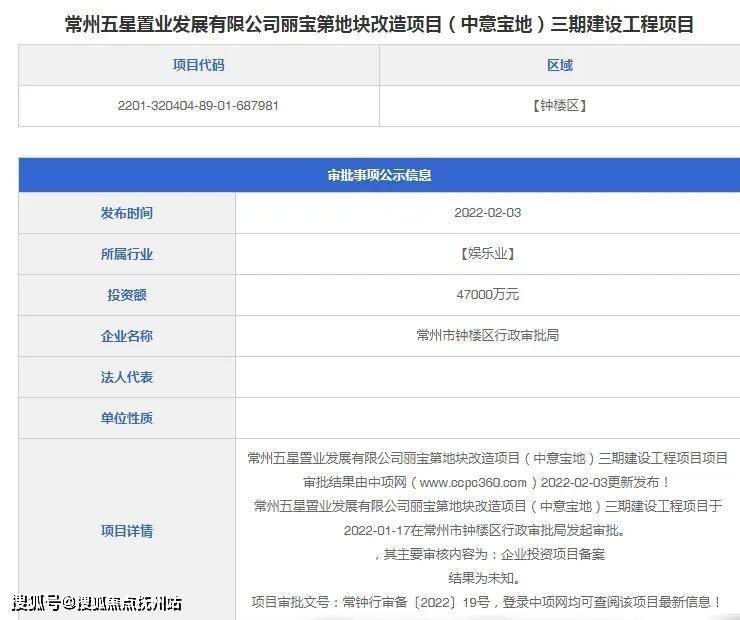The width and height of the screenshot is (740, 620).
Task: Click the 搜狐号@搜狐焦点抚州站 watermark
Action: [97, 603]
